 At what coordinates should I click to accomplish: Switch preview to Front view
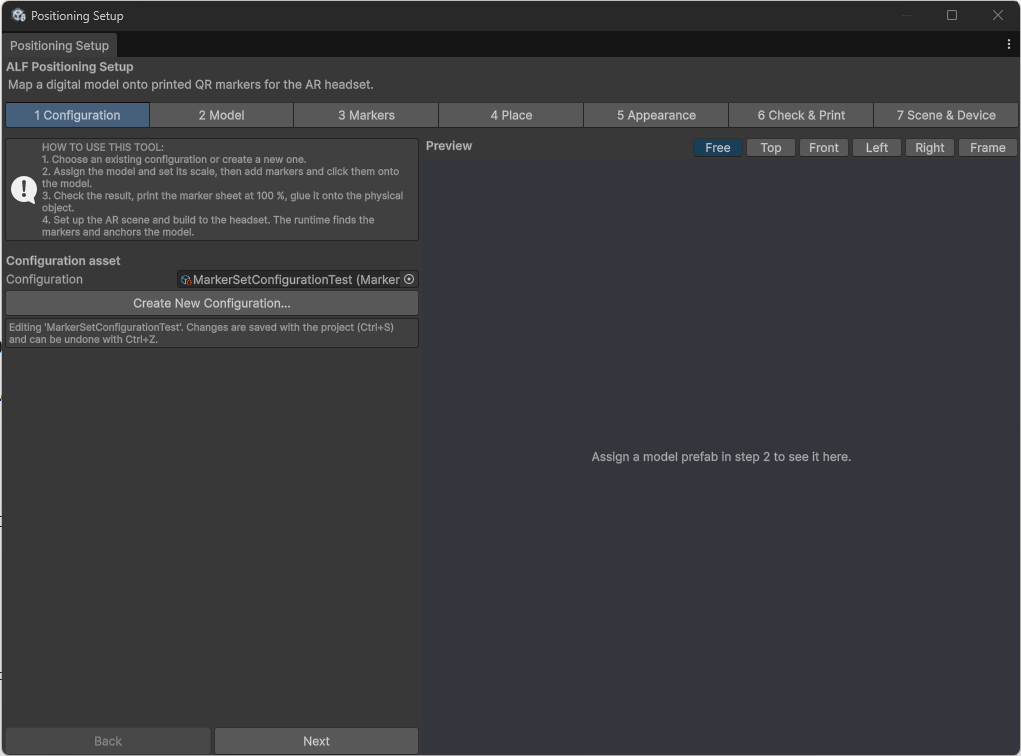(x=824, y=148)
